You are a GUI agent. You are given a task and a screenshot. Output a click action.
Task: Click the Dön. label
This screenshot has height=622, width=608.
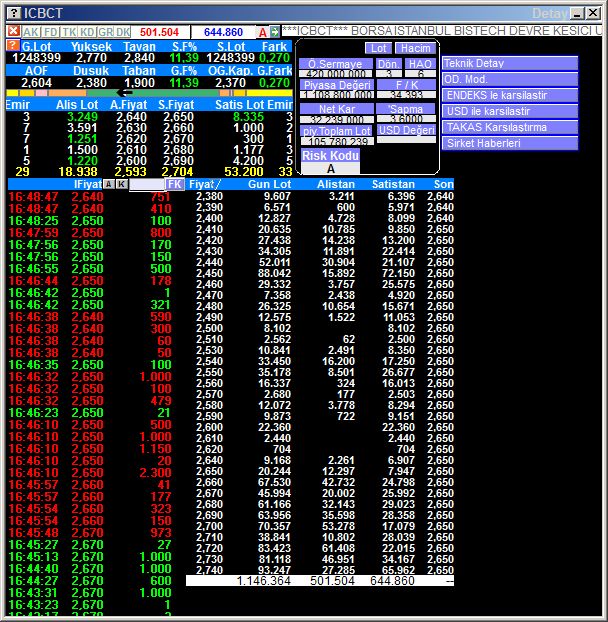[x=389, y=64]
